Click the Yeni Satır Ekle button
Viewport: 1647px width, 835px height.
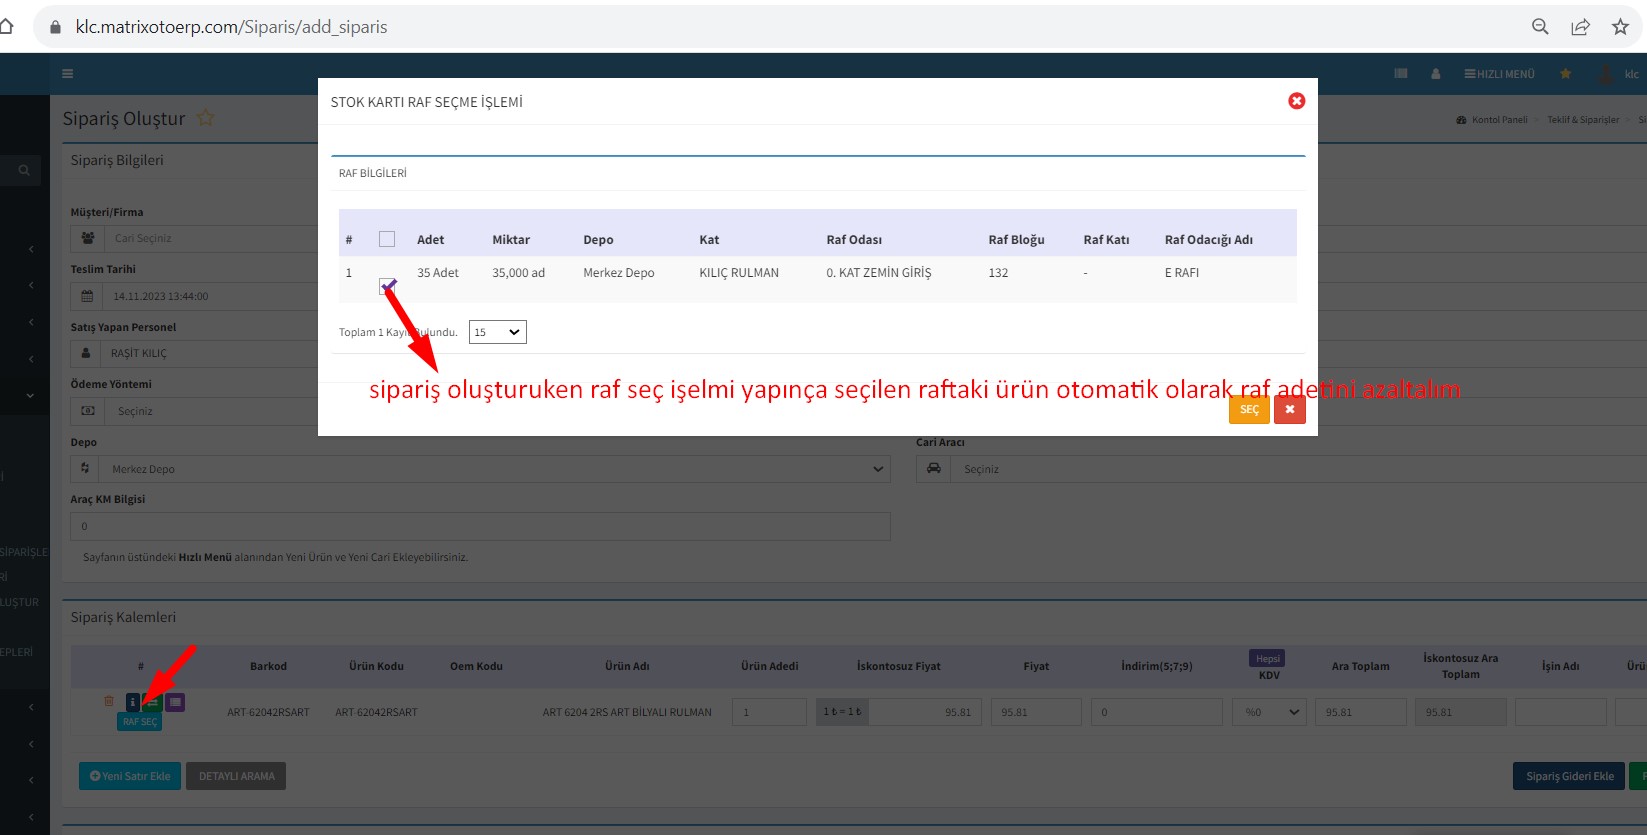pyautogui.click(x=130, y=776)
